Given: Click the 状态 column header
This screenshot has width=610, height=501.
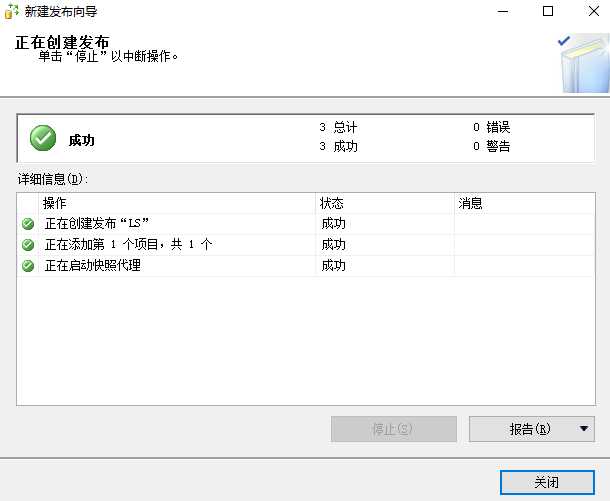Looking at the screenshot, I should coord(385,203).
